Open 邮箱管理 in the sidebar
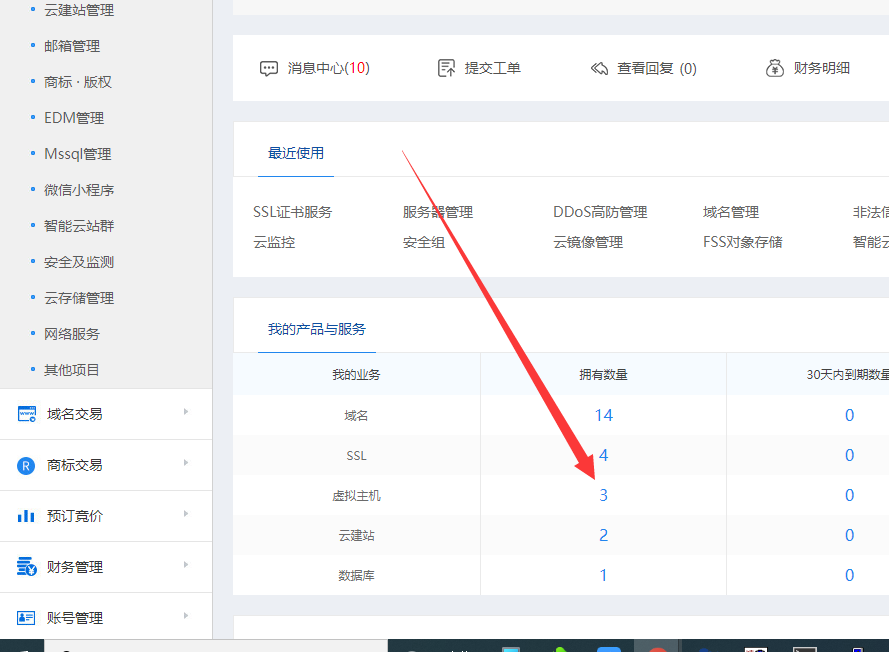The width and height of the screenshot is (889, 652). 72,46
